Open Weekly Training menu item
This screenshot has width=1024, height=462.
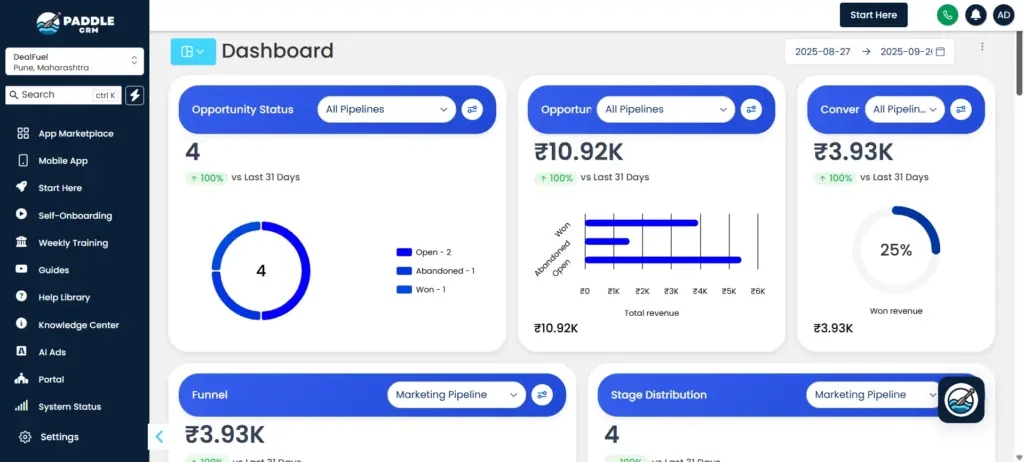74,242
